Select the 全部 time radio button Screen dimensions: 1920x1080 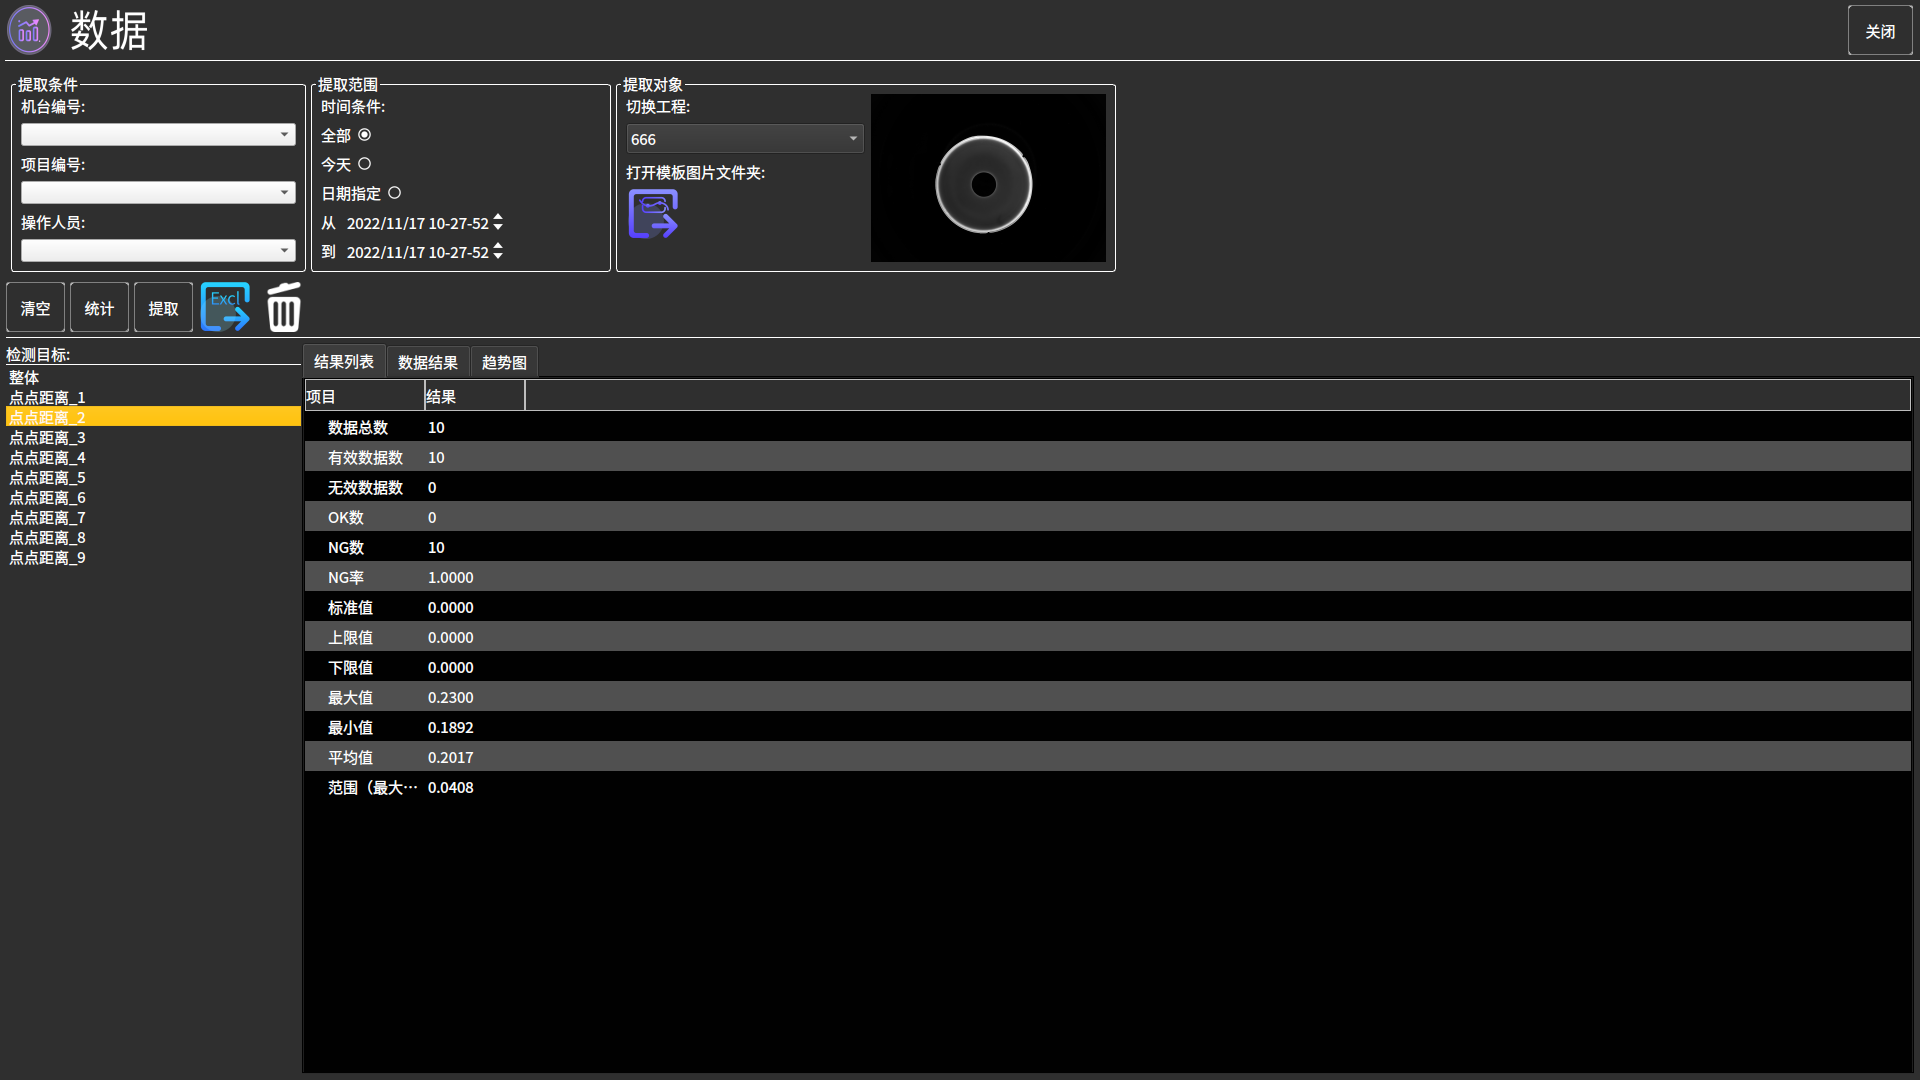pos(364,135)
